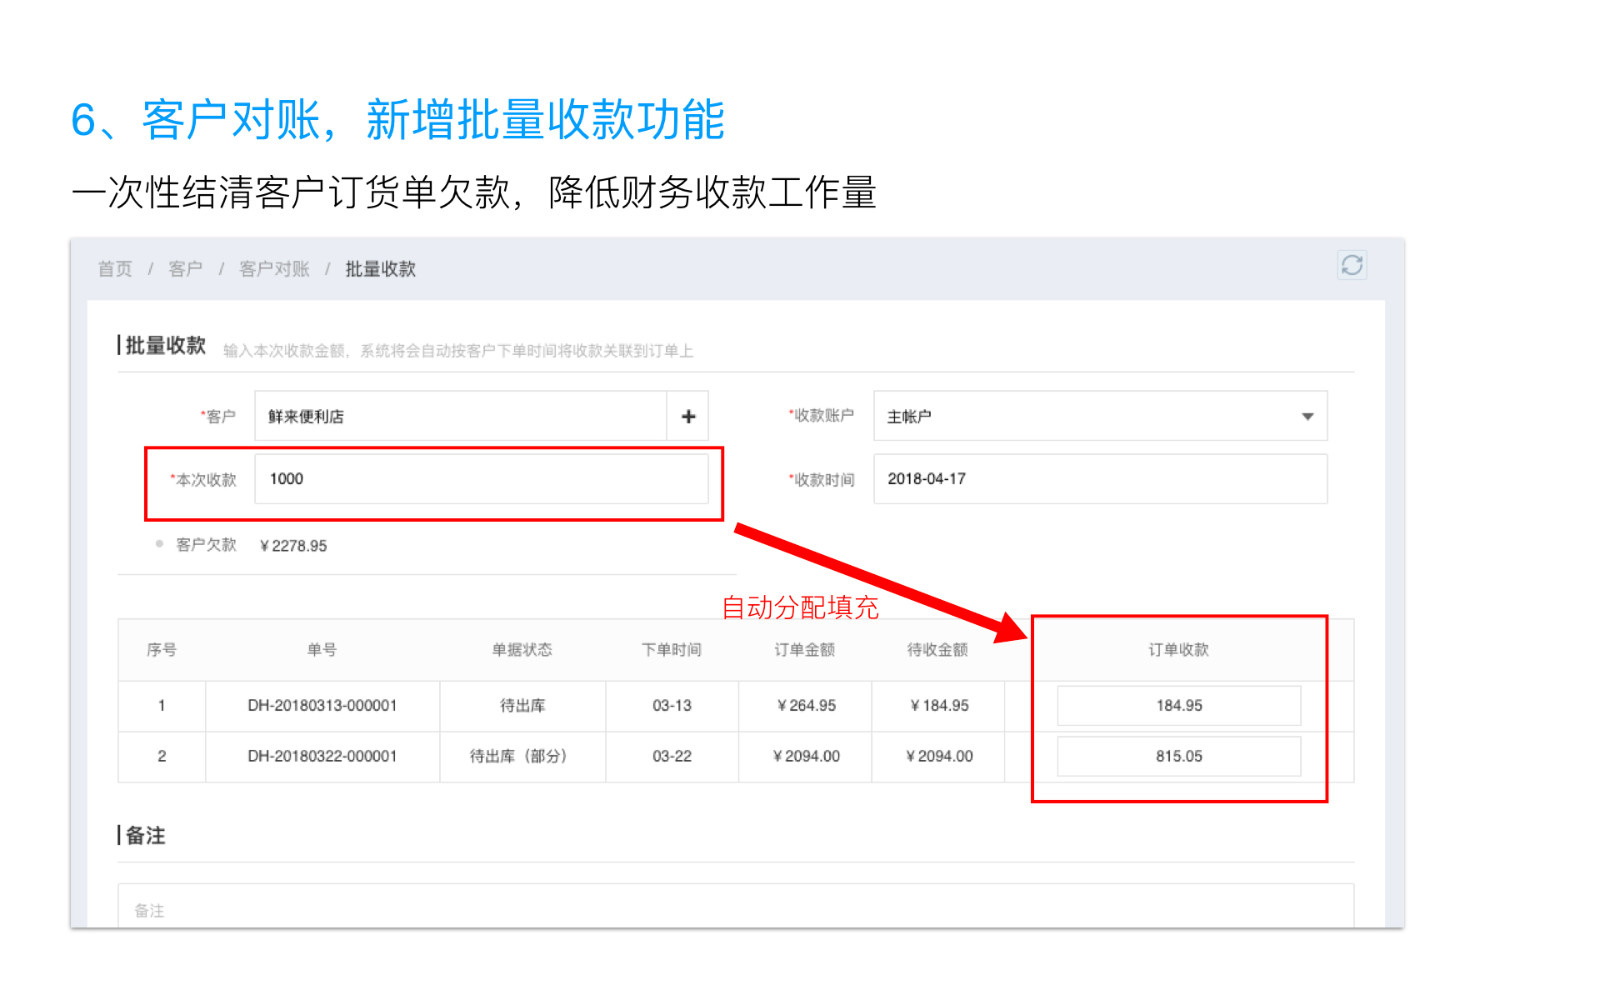The width and height of the screenshot is (1600, 1000).
Task: Click the 订单收款 column header
Action: coord(1178,650)
